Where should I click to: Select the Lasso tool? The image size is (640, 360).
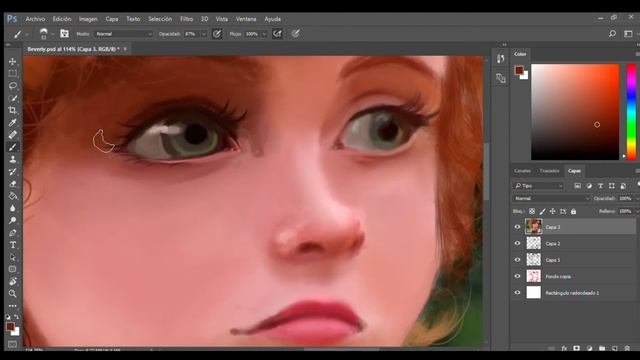pyautogui.click(x=13, y=86)
